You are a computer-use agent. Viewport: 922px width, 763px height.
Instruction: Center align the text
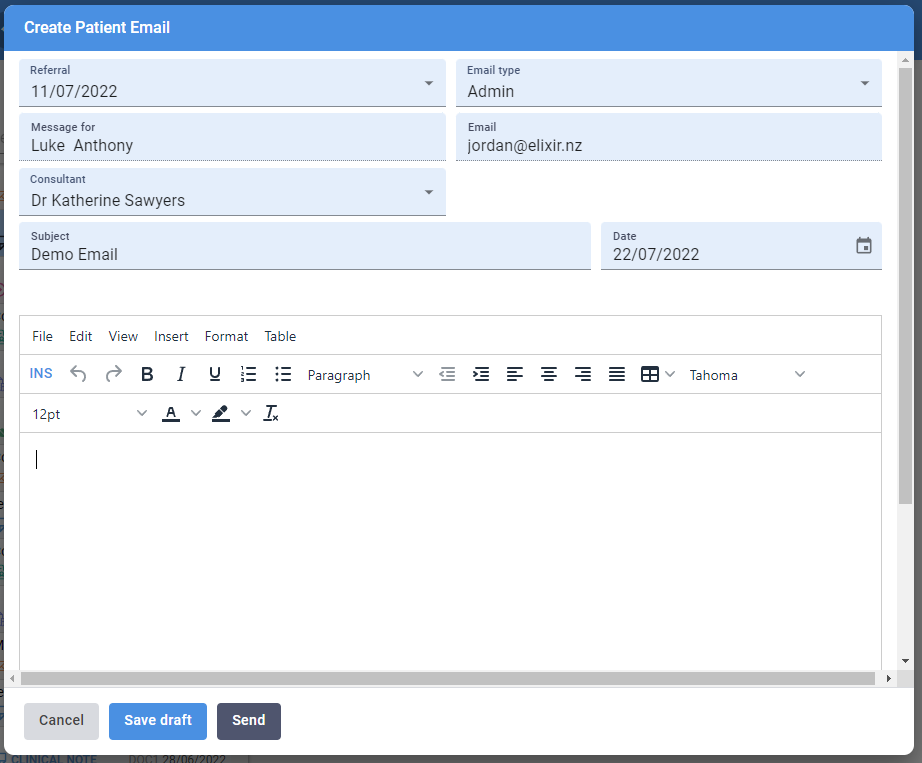549,374
